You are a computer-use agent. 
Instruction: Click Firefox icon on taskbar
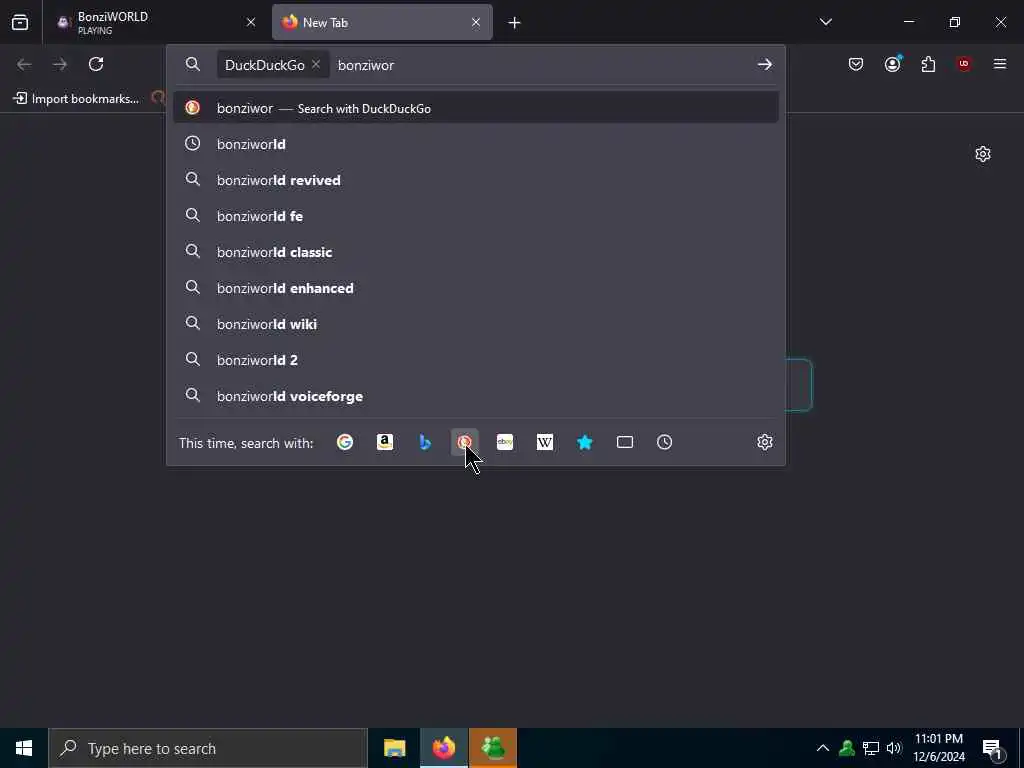(443, 748)
